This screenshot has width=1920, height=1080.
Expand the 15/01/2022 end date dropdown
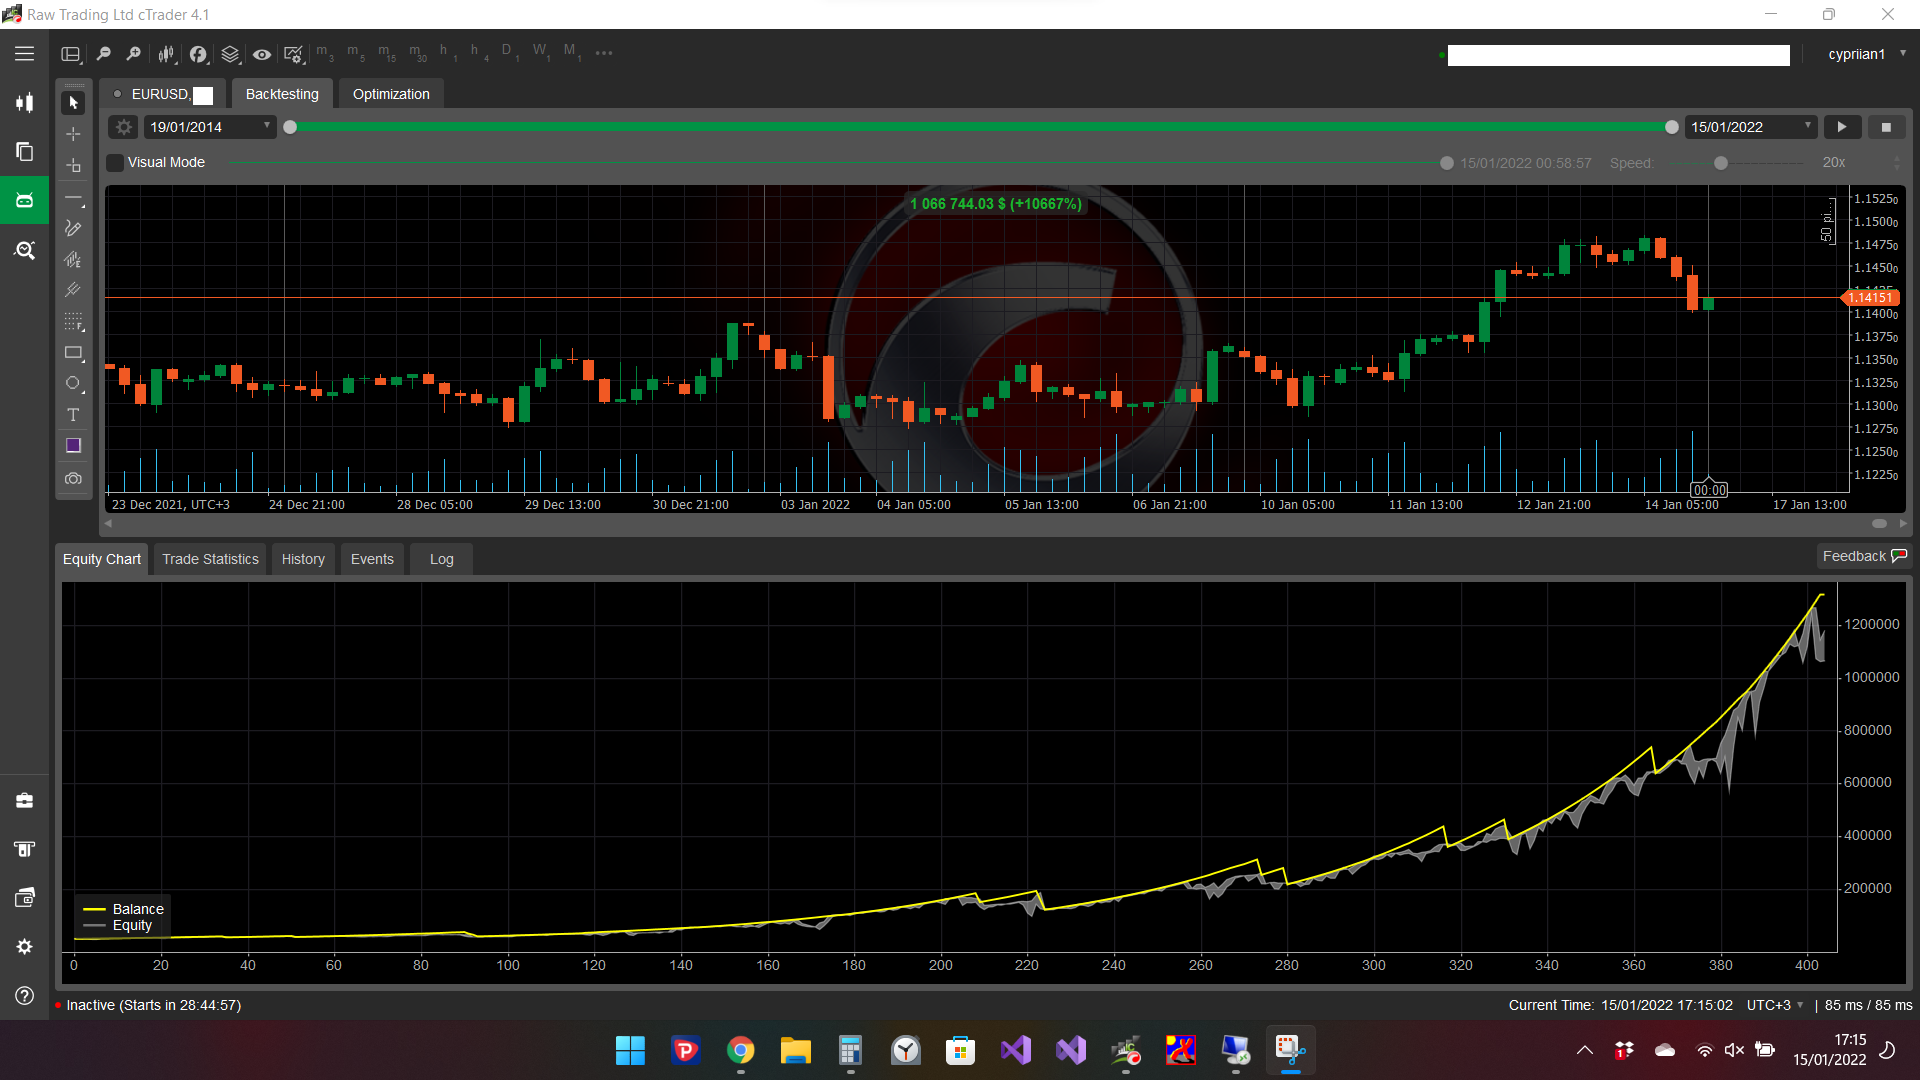click(1807, 126)
